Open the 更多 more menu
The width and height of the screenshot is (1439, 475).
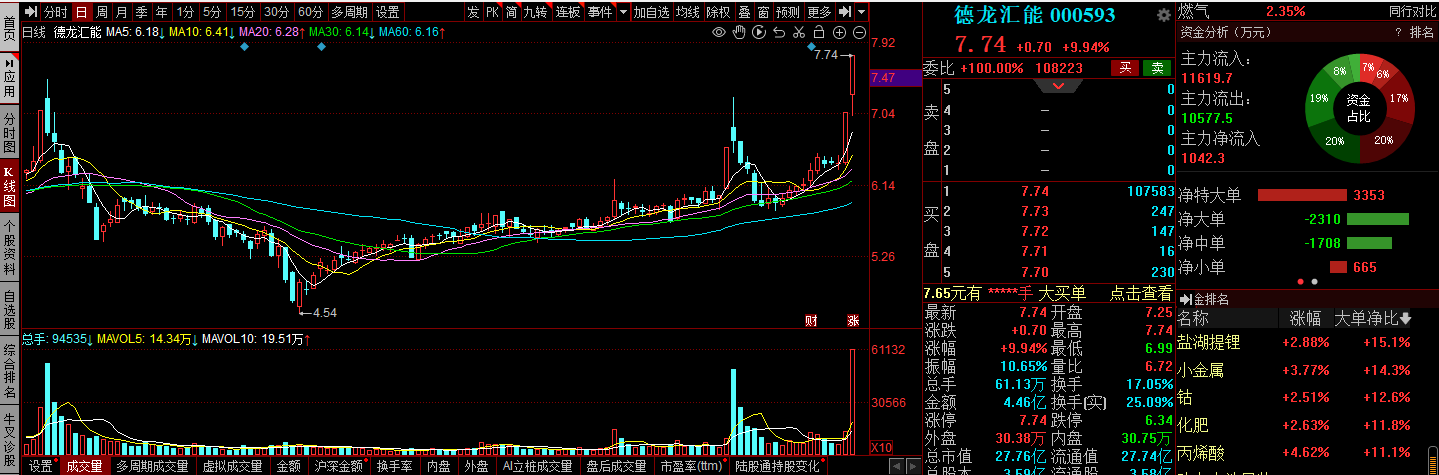pyautogui.click(x=820, y=12)
